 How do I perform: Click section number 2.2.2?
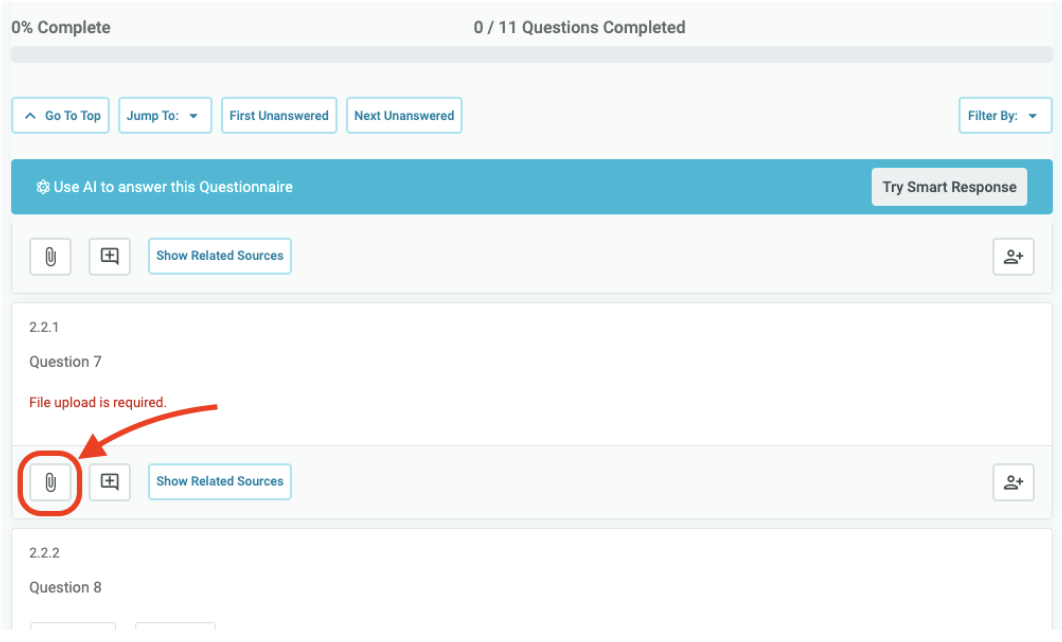point(44,553)
